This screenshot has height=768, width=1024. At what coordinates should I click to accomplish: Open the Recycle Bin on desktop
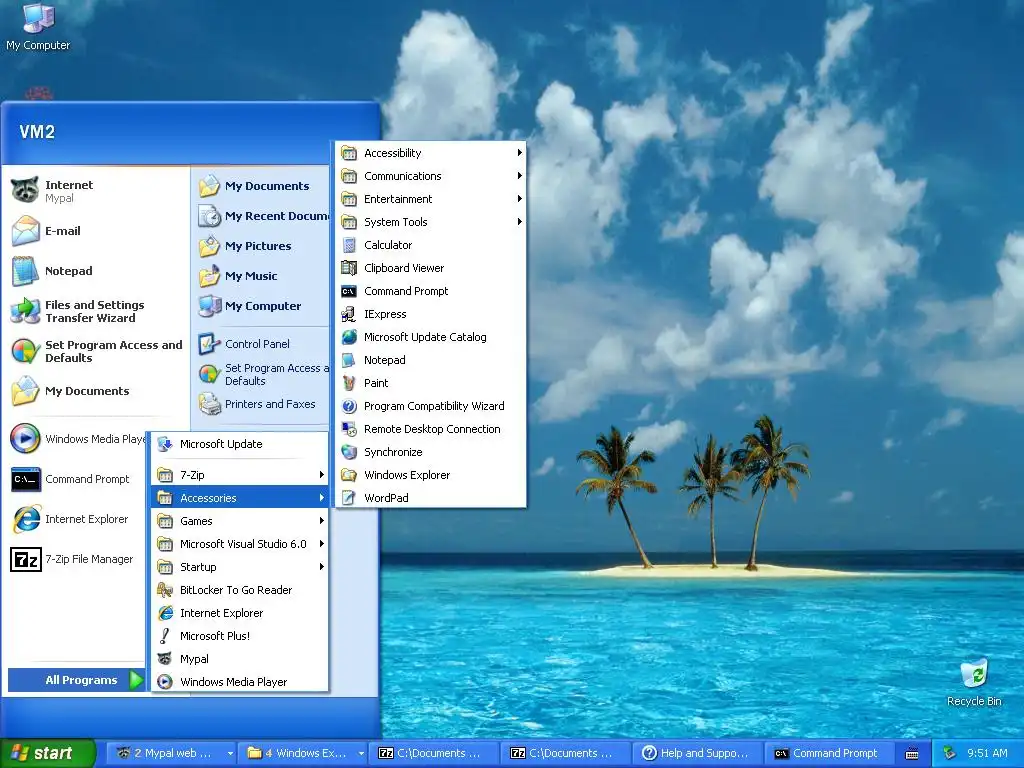[974, 682]
